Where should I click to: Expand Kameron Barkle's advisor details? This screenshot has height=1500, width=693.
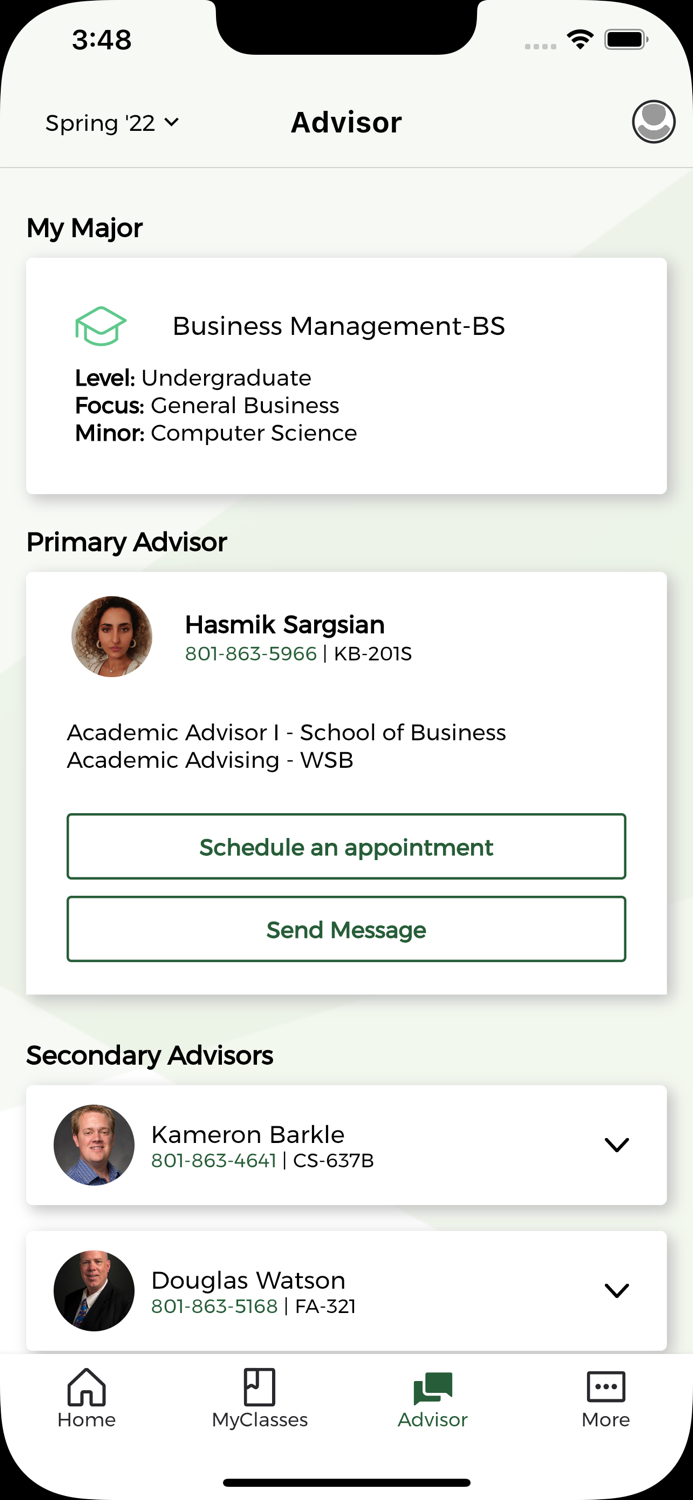pyautogui.click(x=617, y=1145)
